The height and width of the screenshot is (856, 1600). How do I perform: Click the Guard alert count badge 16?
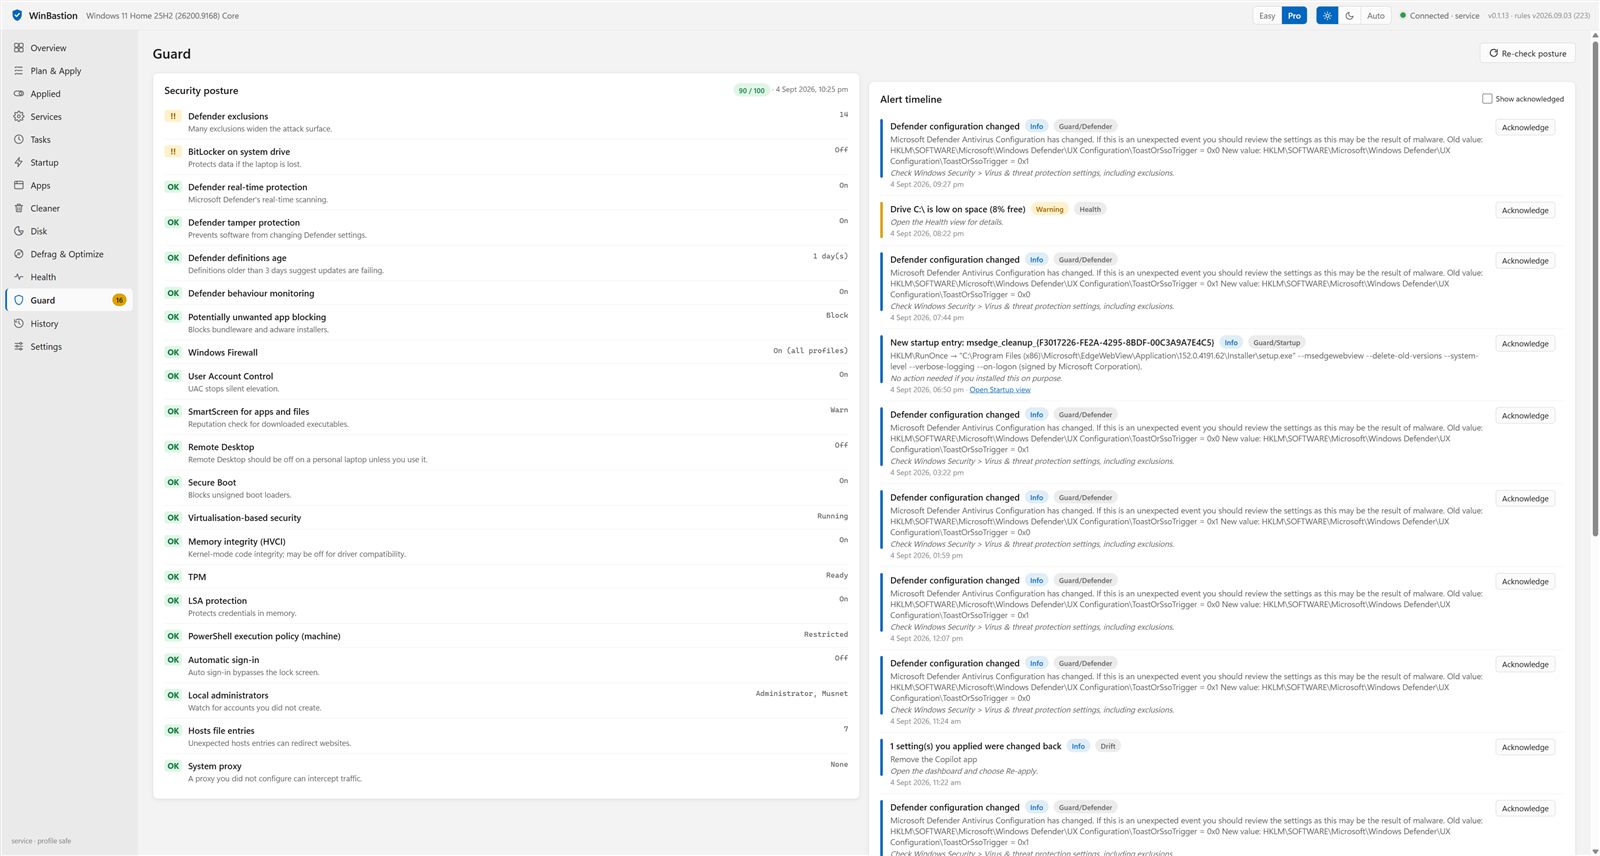click(119, 300)
